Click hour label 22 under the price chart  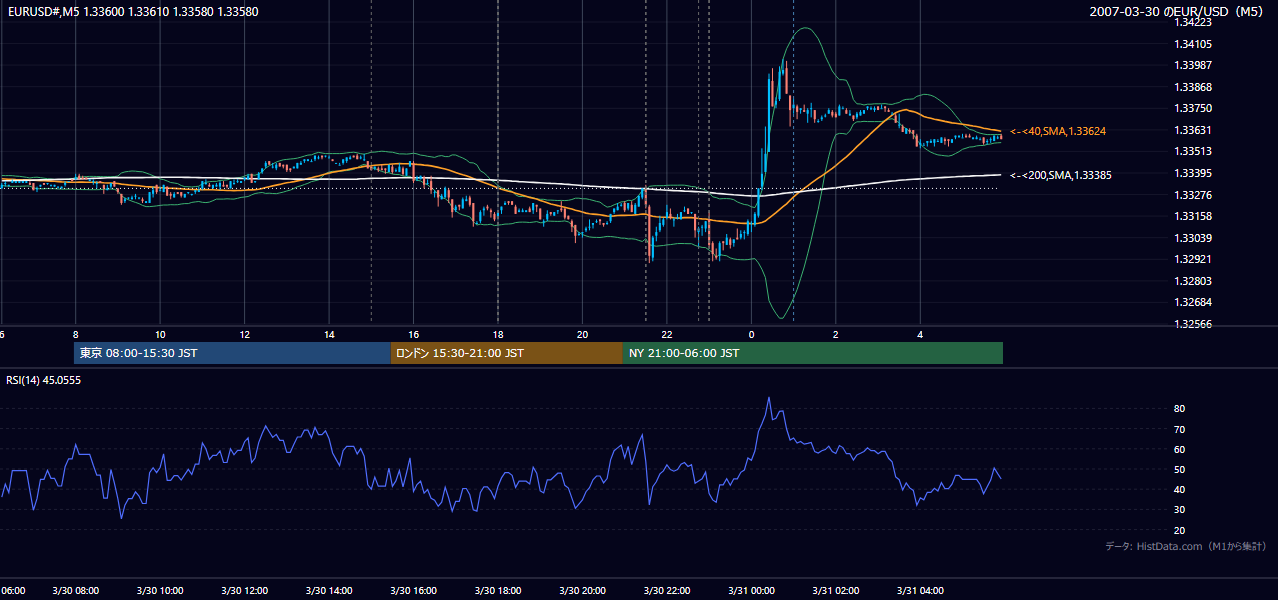(x=667, y=335)
